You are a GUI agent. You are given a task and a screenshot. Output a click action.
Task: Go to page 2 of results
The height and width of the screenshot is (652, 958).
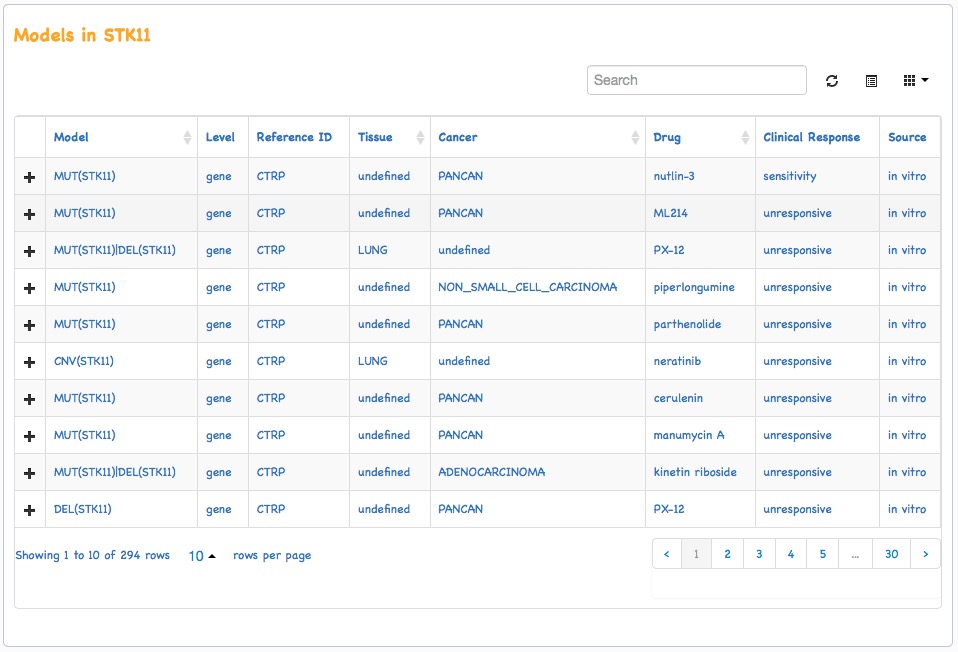(x=727, y=554)
